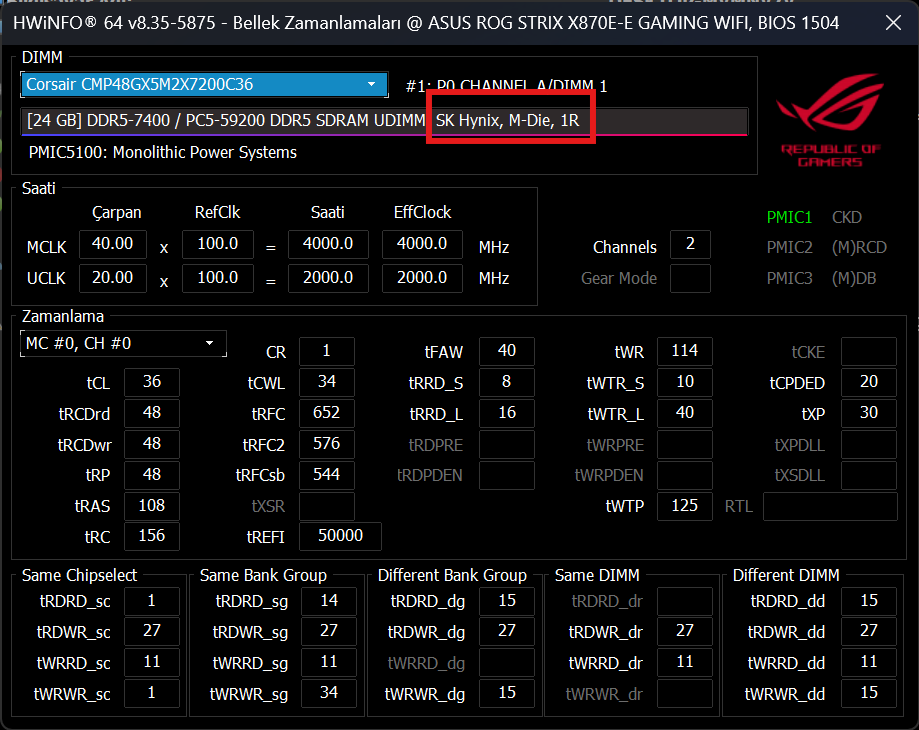Click the tRDWR_dg value 27

pos(506,632)
